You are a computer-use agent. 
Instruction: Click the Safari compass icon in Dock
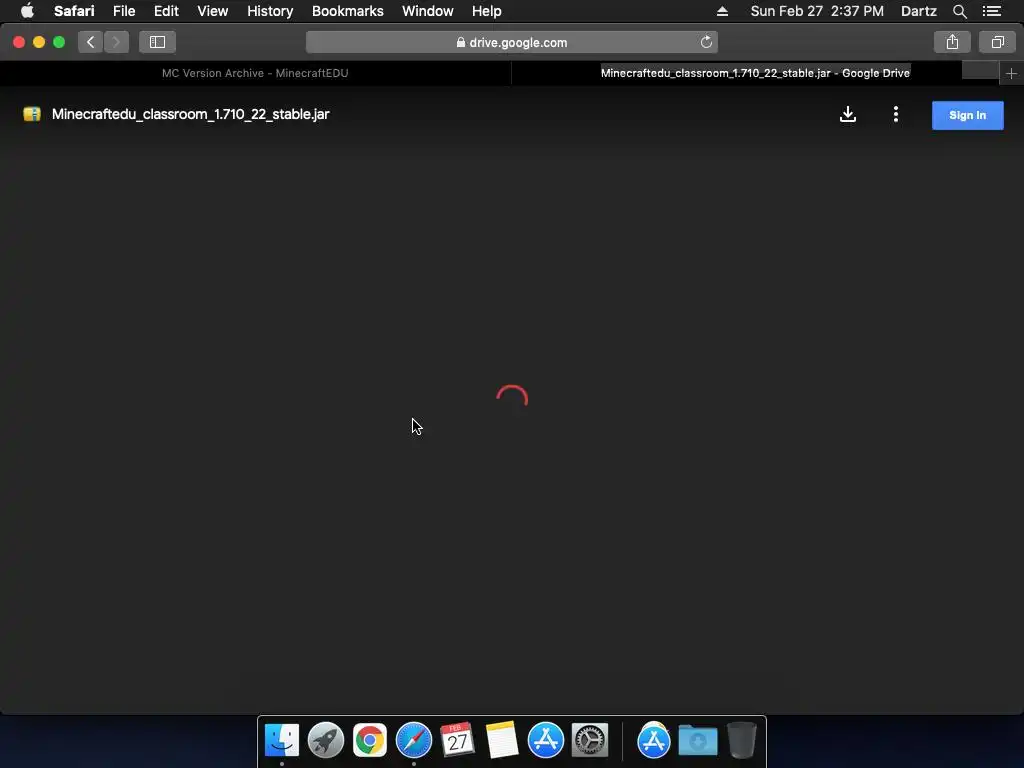pos(414,740)
